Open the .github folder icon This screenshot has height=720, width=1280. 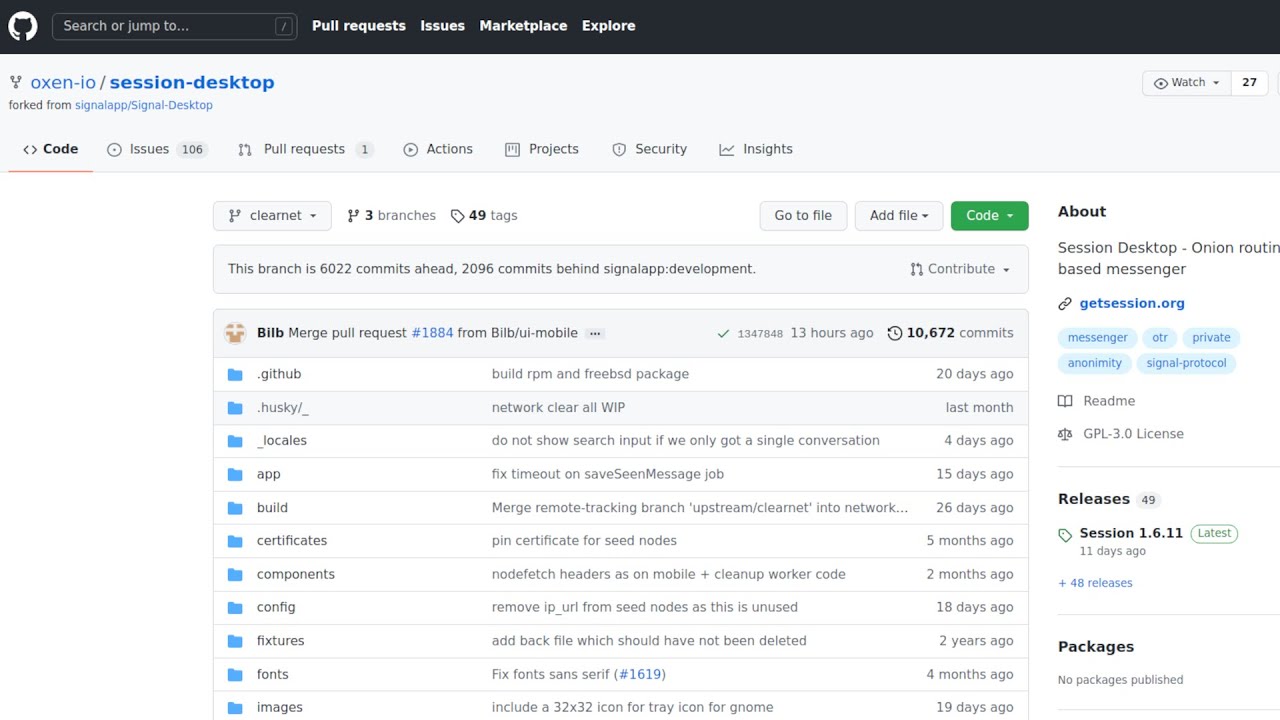pyautogui.click(x=235, y=374)
